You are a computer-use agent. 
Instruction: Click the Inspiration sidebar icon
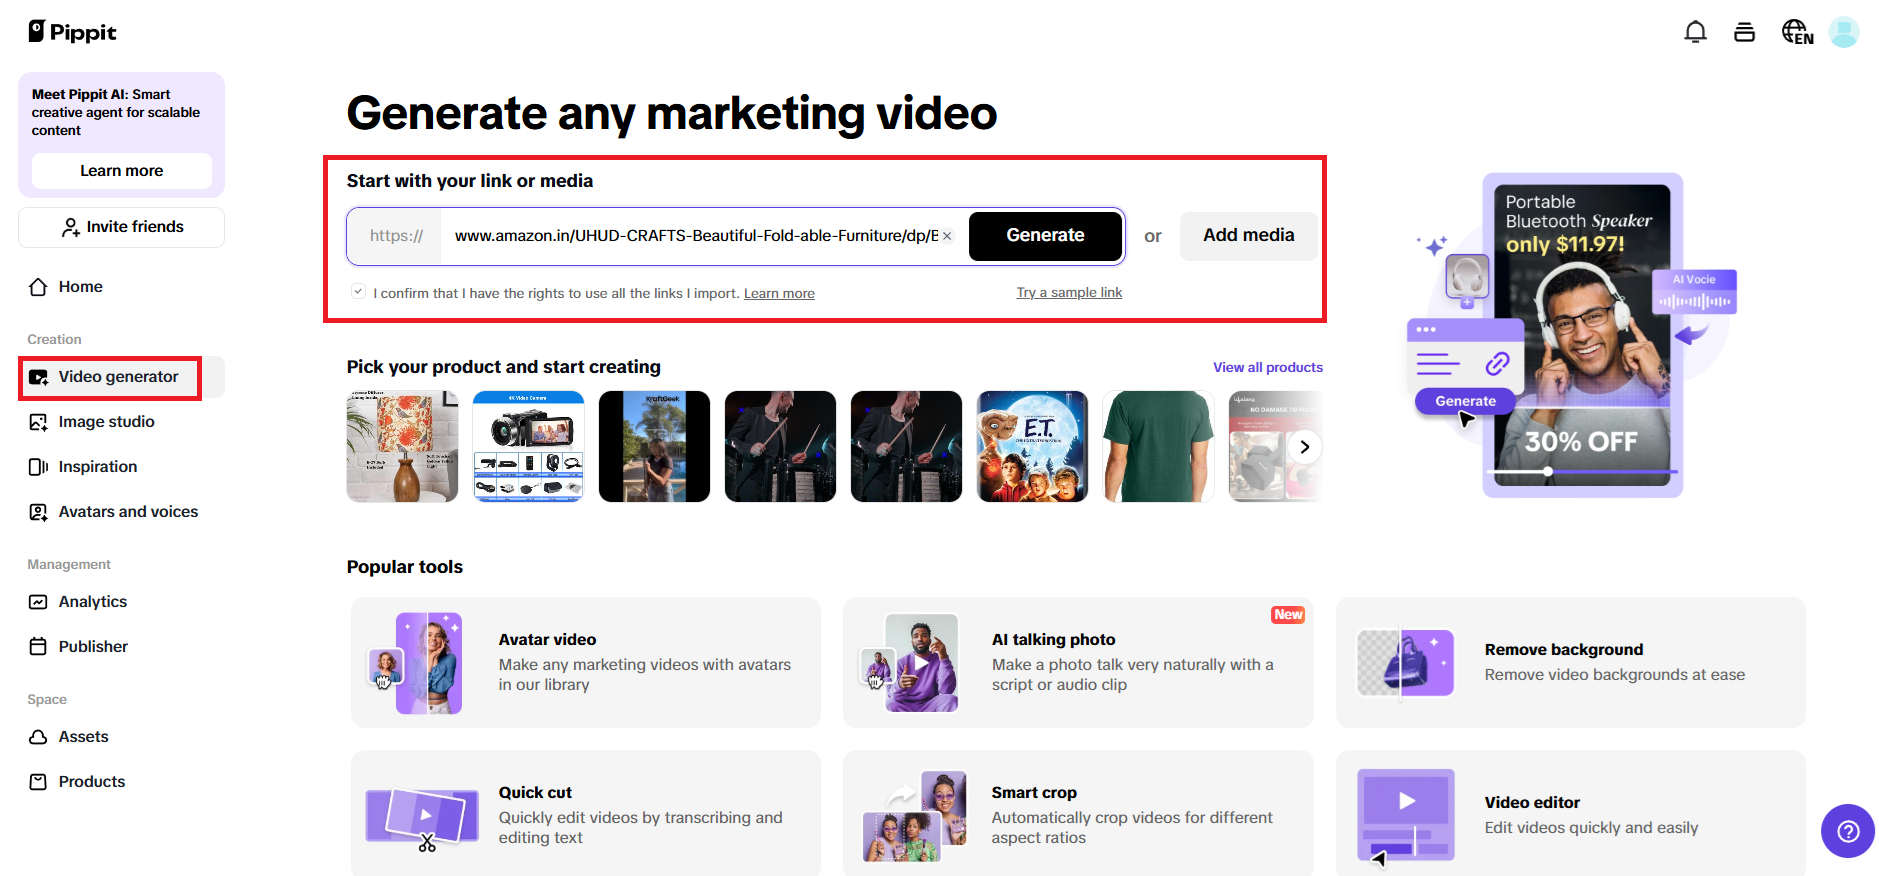38,467
